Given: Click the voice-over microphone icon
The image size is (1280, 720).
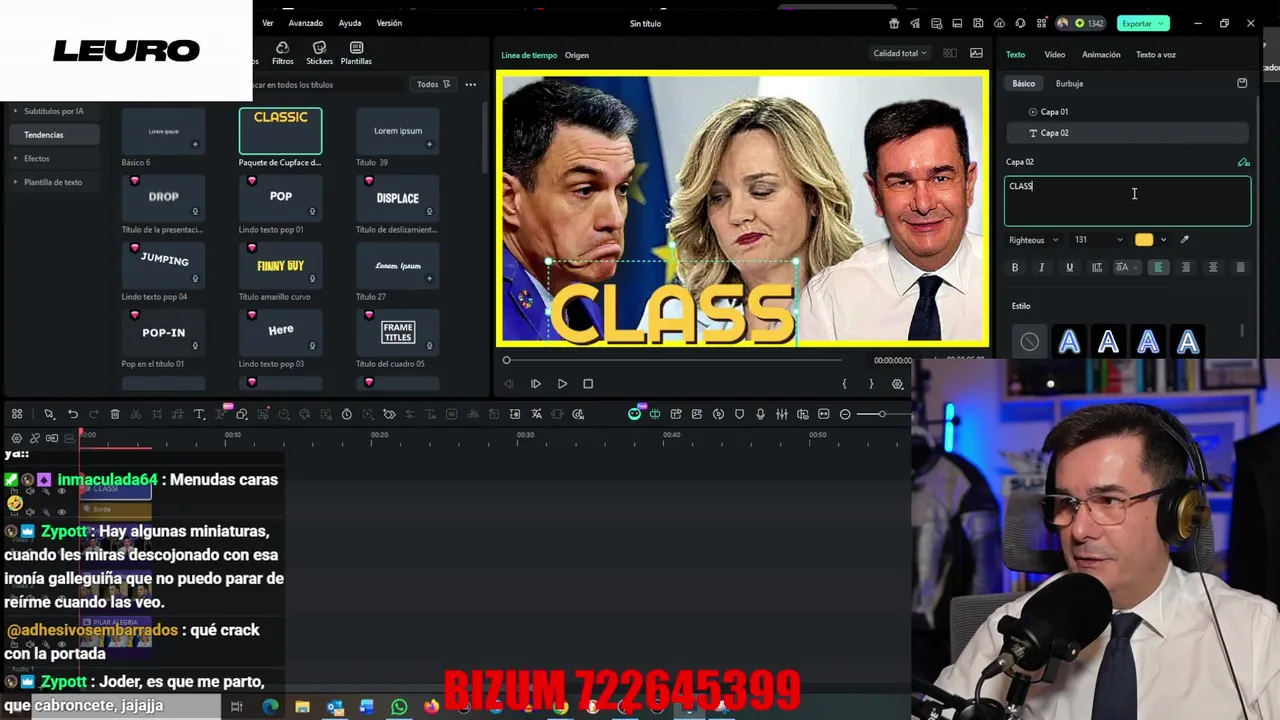Looking at the screenshot, I should click(x=761, y=414).
